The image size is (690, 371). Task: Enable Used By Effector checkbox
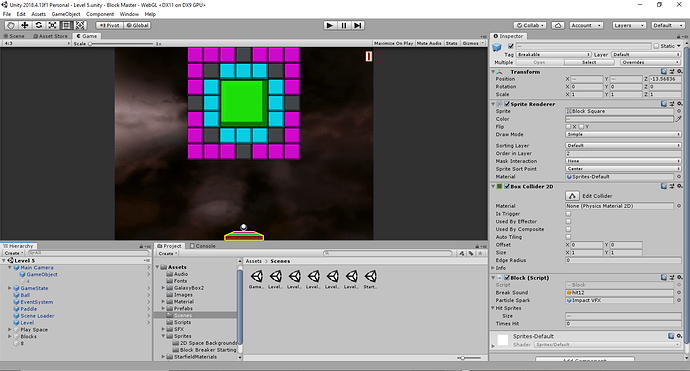click(568, 221)
